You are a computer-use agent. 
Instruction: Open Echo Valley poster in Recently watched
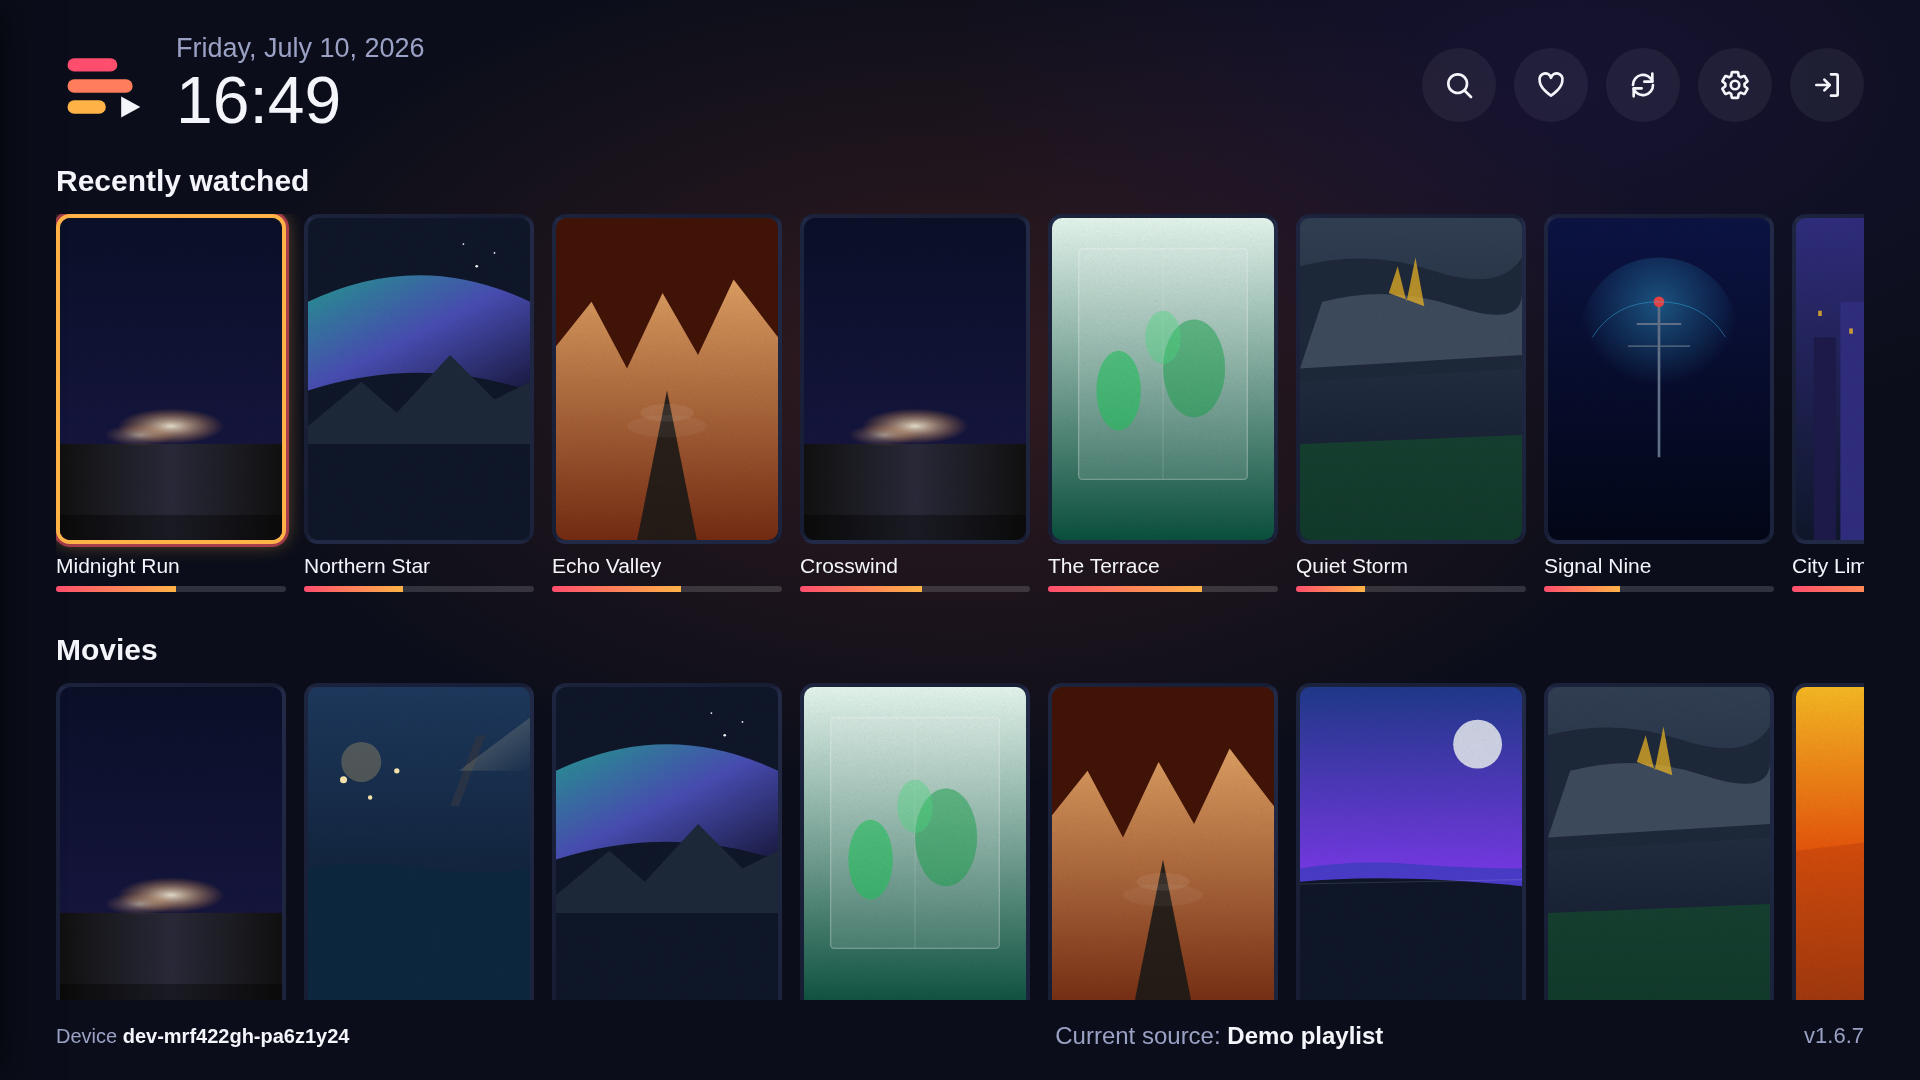tap(667, 379)
